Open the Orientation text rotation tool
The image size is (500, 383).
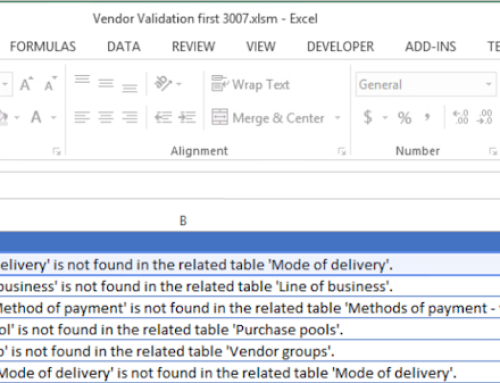pyautogui.click(x=163, y=83)
